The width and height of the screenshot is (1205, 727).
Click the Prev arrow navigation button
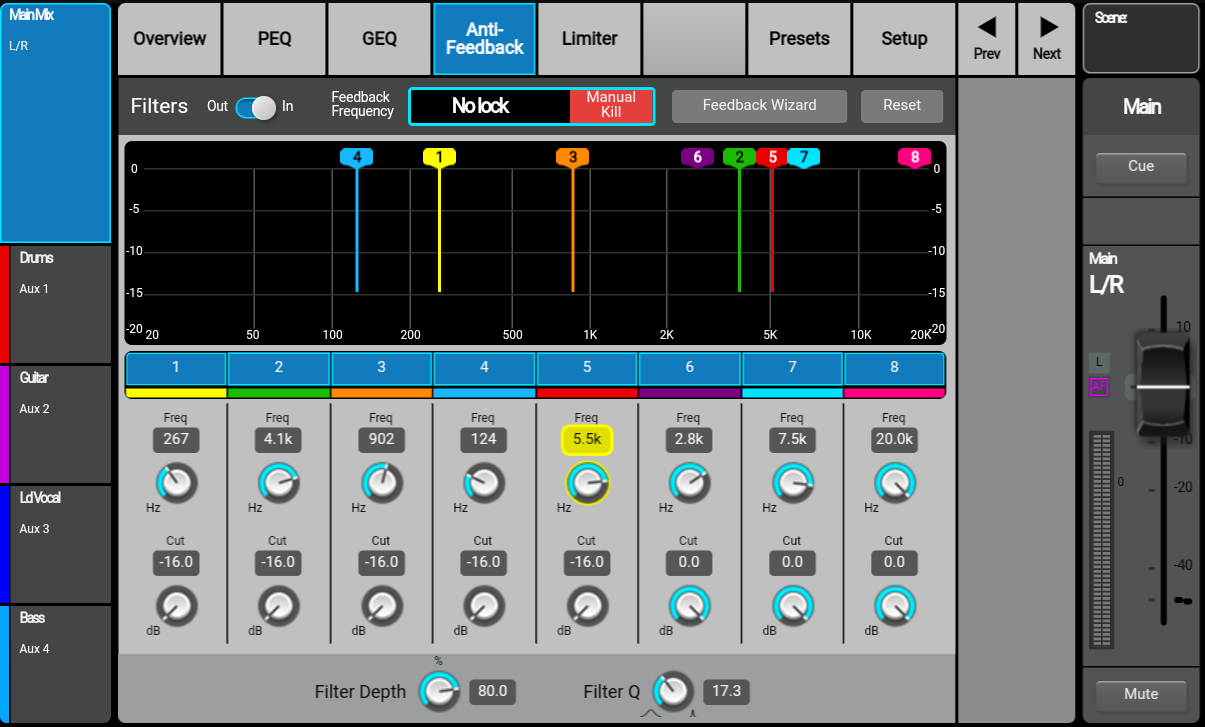click(x=986, y=39)
